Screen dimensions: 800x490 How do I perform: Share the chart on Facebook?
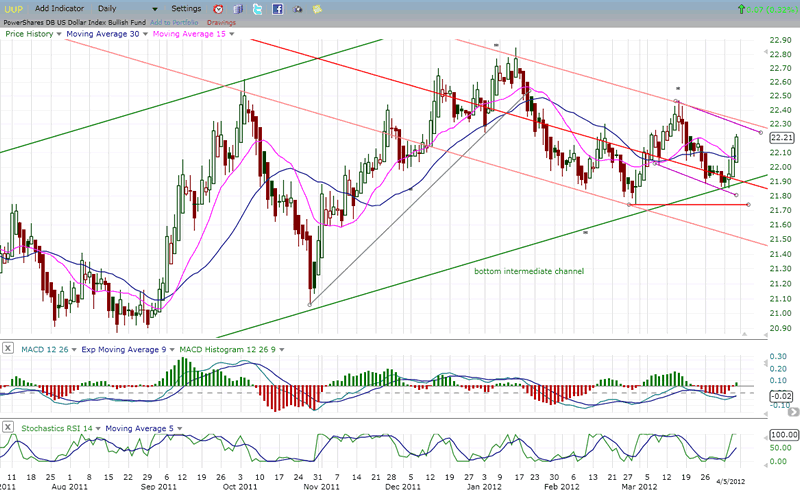click(278, 9)
